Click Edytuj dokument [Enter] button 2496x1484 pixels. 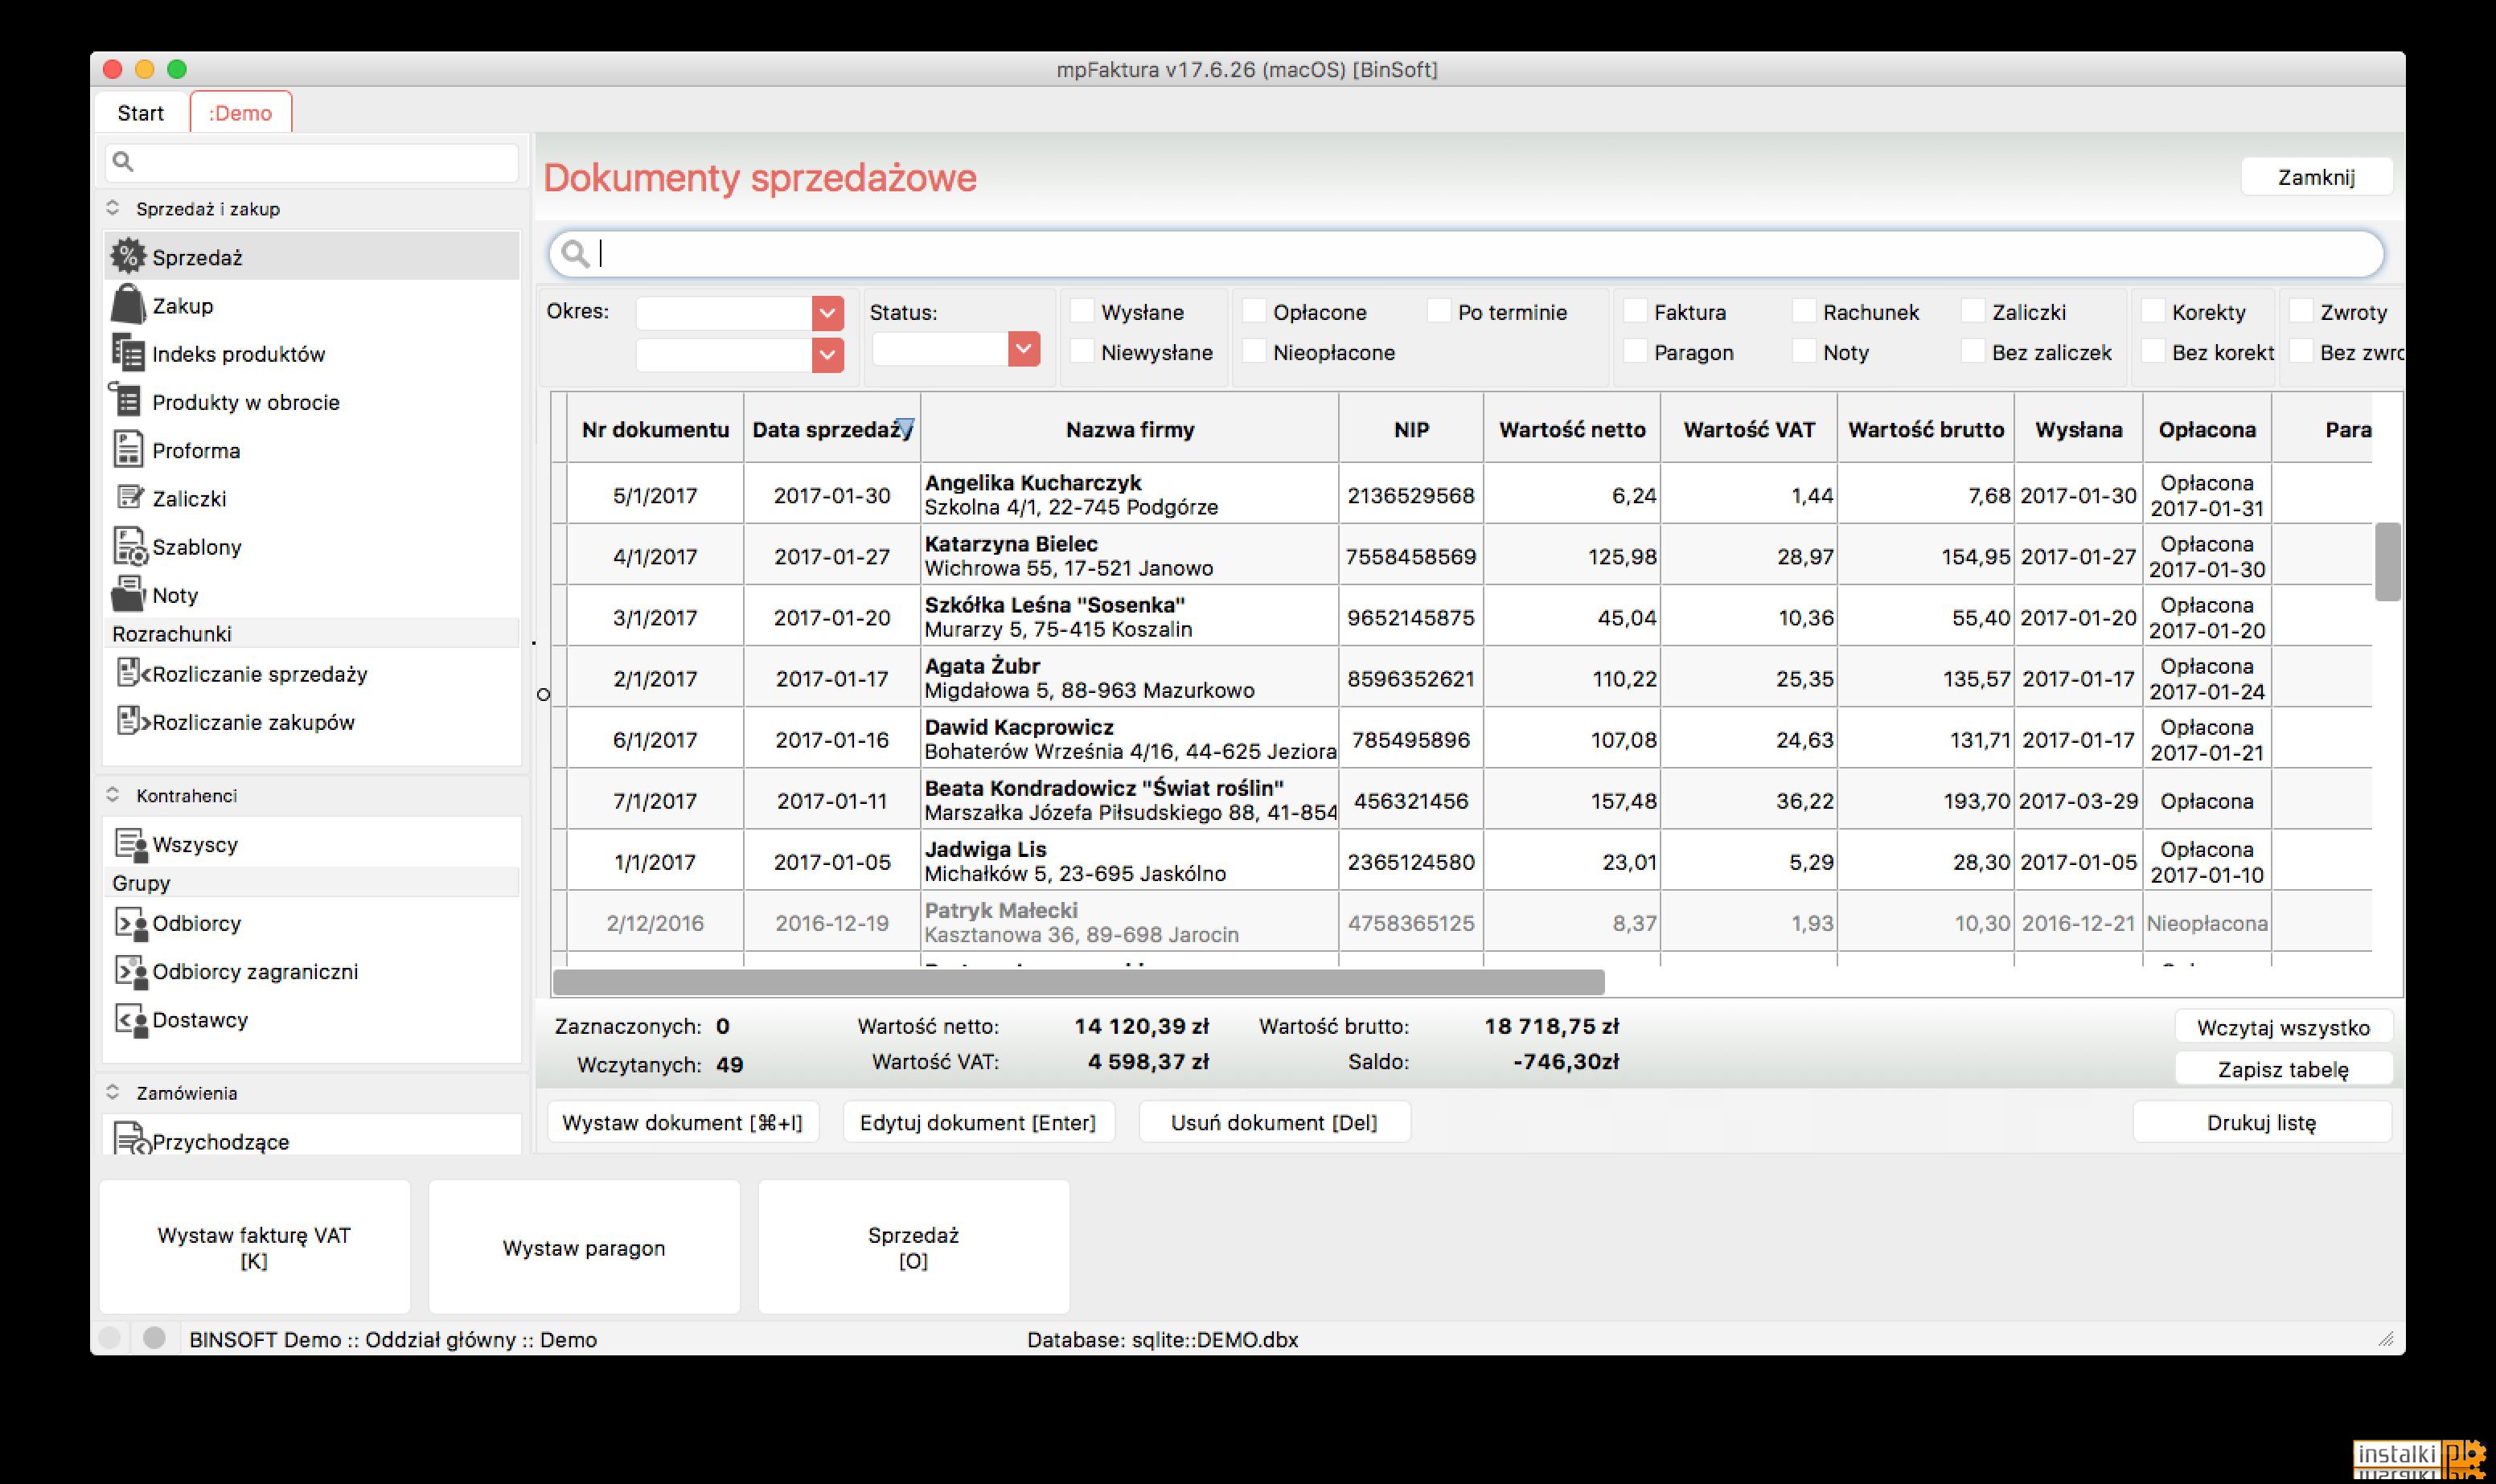point(978,1122)
